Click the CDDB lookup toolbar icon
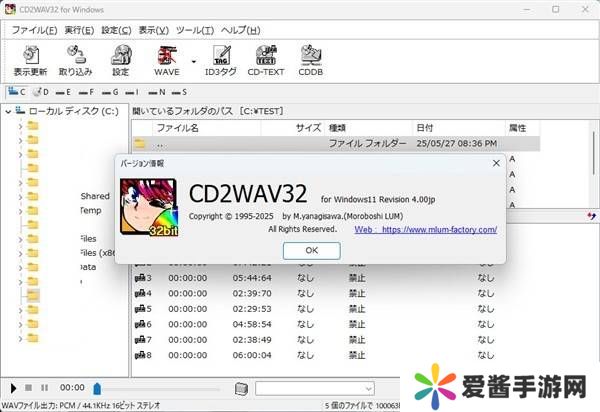The width and height of the screenshot is (600, 412). pos(310,56)
